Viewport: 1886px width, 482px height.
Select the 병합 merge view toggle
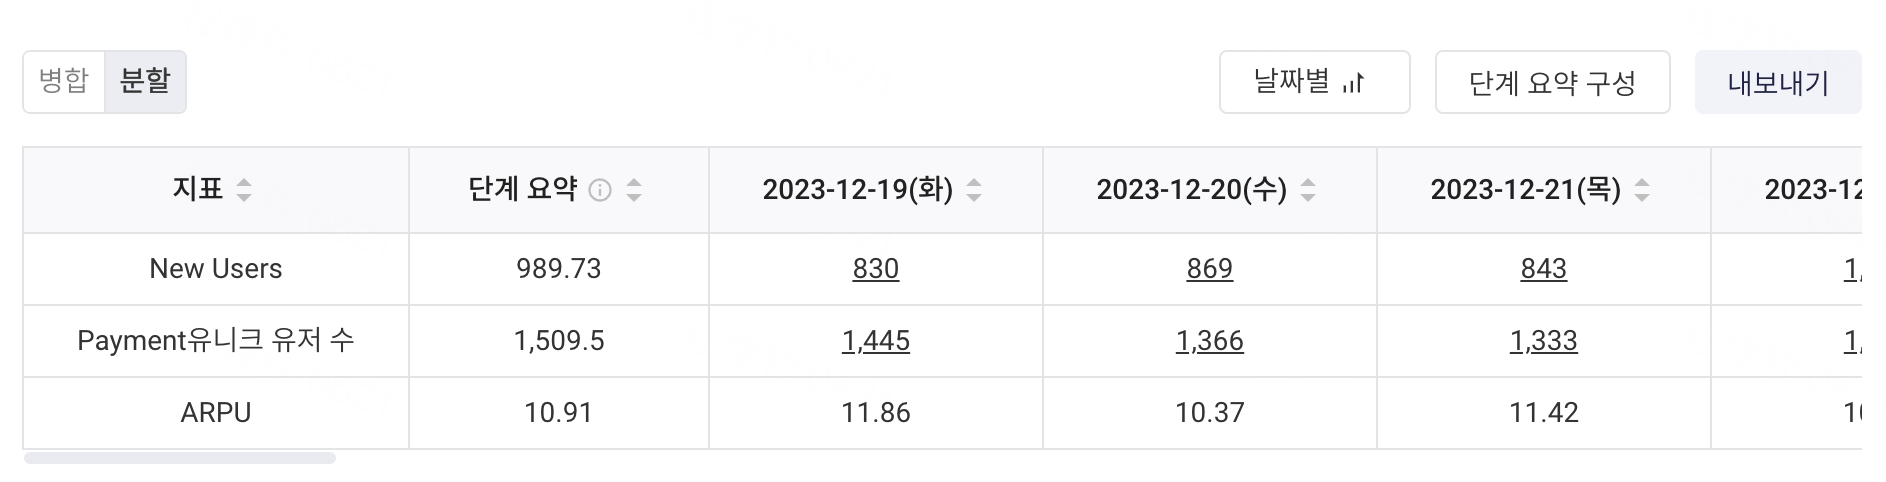(x=64, y=81)
